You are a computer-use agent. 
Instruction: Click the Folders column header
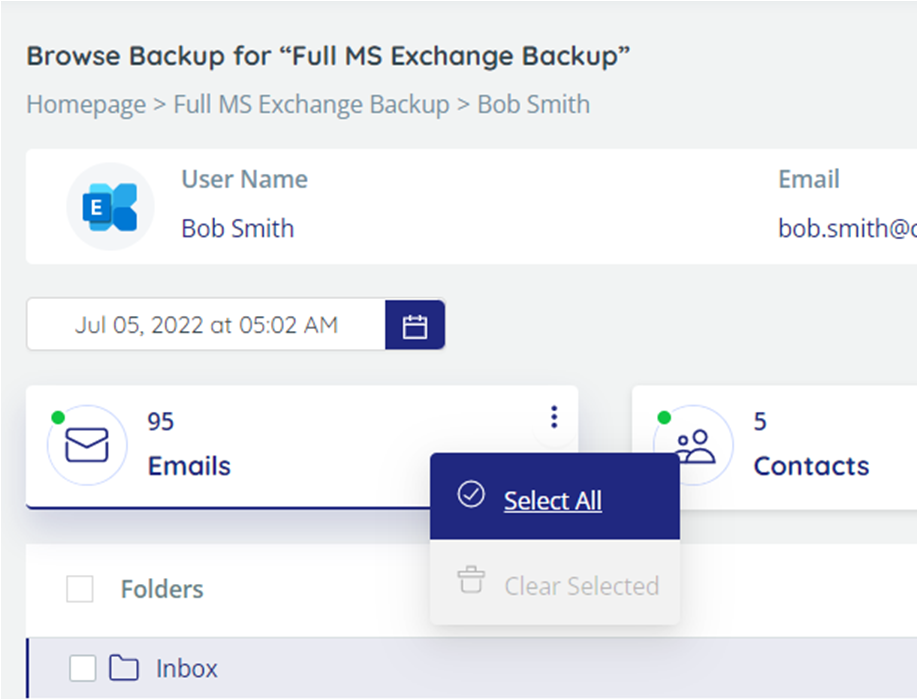tap(162, 589)
